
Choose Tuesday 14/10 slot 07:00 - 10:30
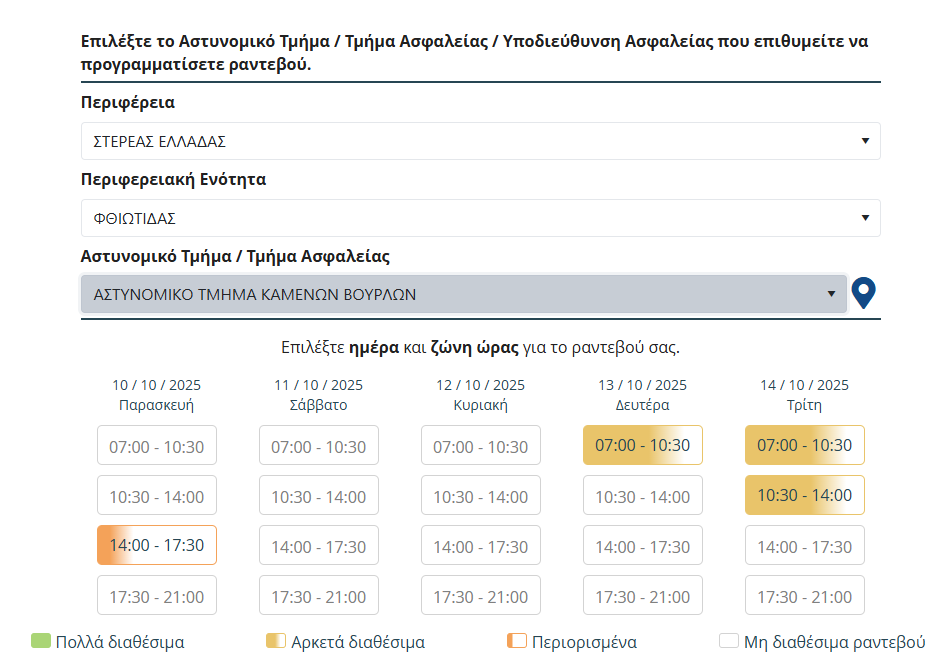[805, 445]
